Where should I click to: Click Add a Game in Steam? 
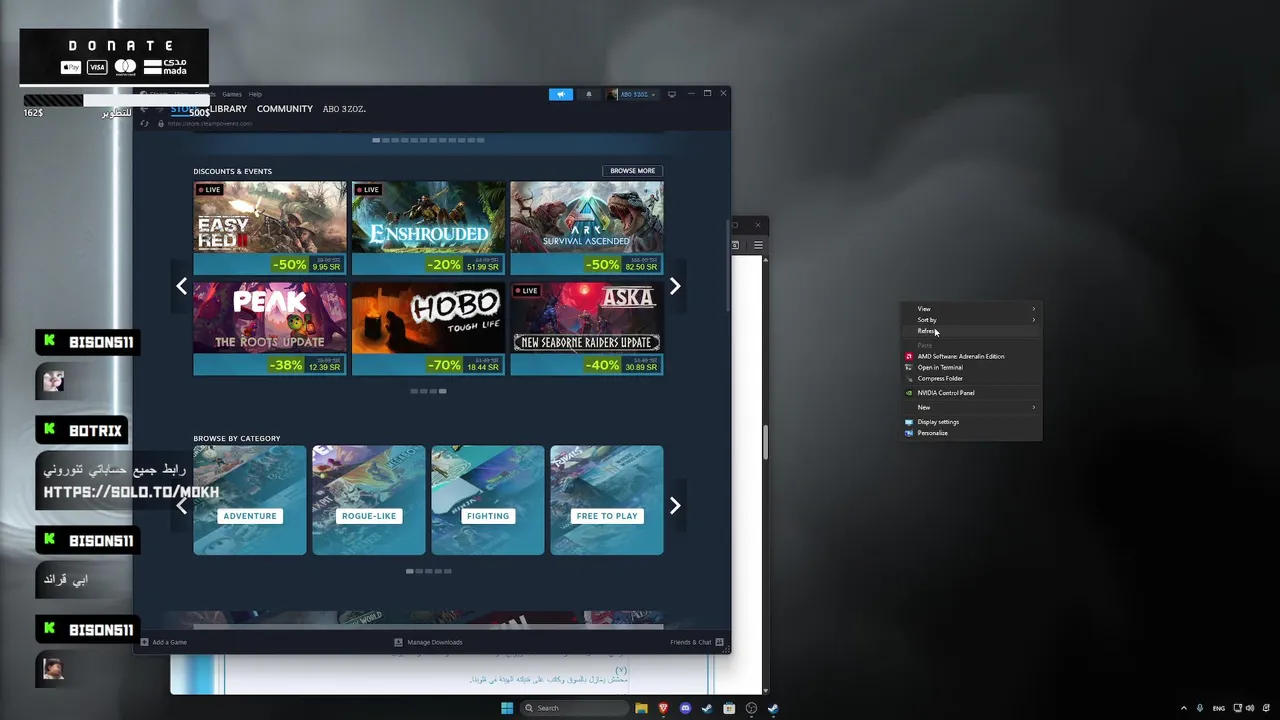[x=164, y=642]
